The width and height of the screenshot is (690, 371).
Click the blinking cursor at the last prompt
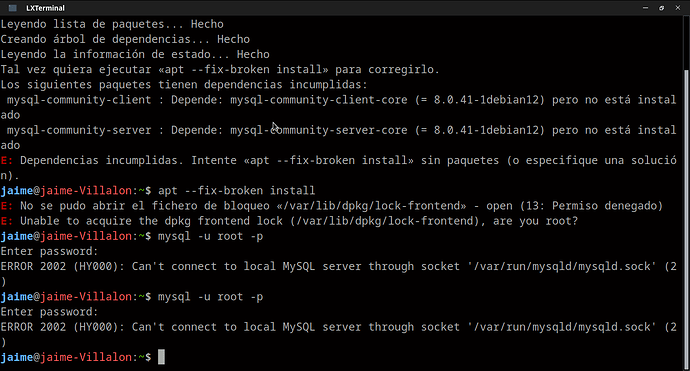point(161,357)
